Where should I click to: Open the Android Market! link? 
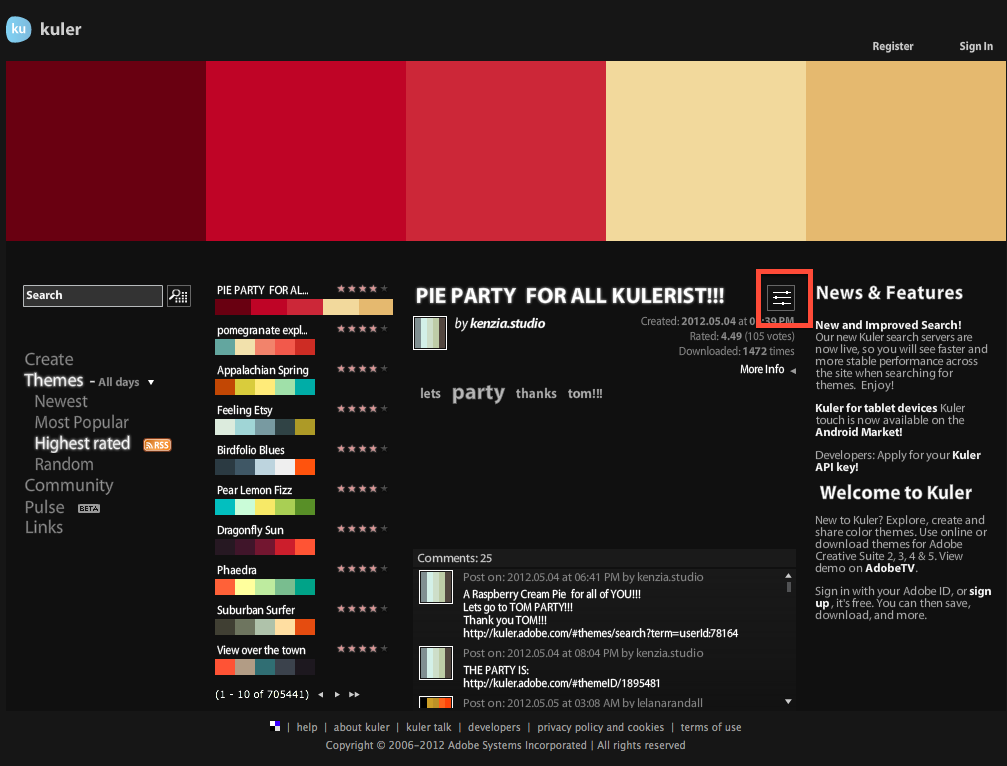859,432
